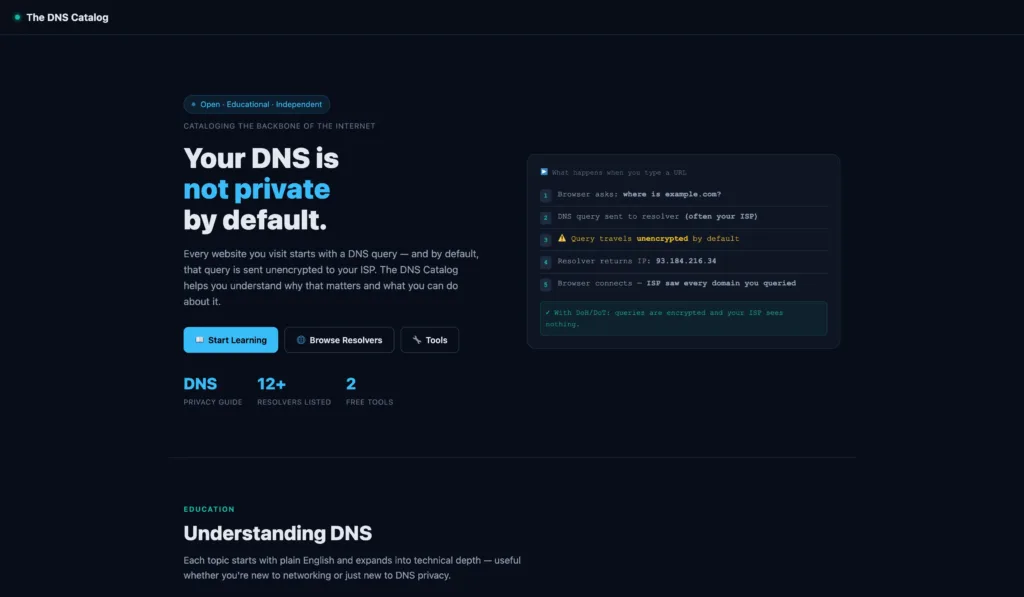Click the book icon on Start Learning button
Screen dimensions: 1024x597
pyautogui.click(x=199, y=340)
